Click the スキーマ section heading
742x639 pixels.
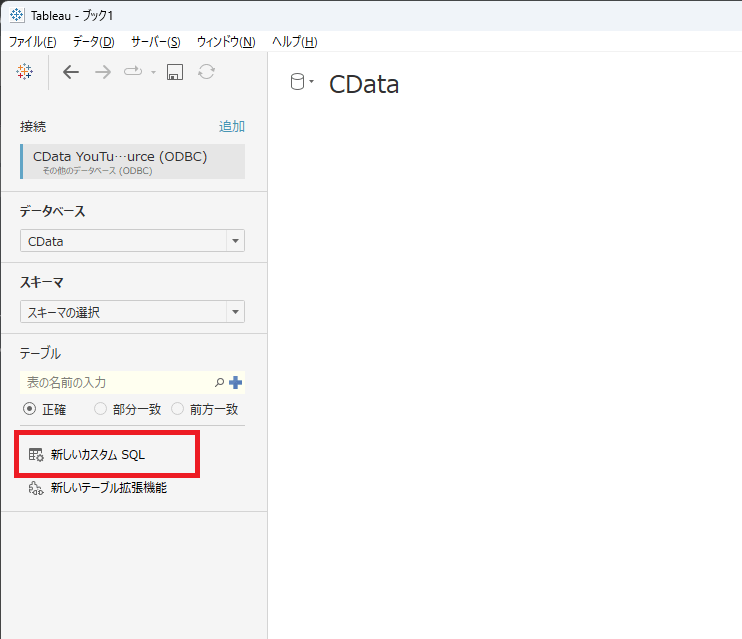pos(42,283)
